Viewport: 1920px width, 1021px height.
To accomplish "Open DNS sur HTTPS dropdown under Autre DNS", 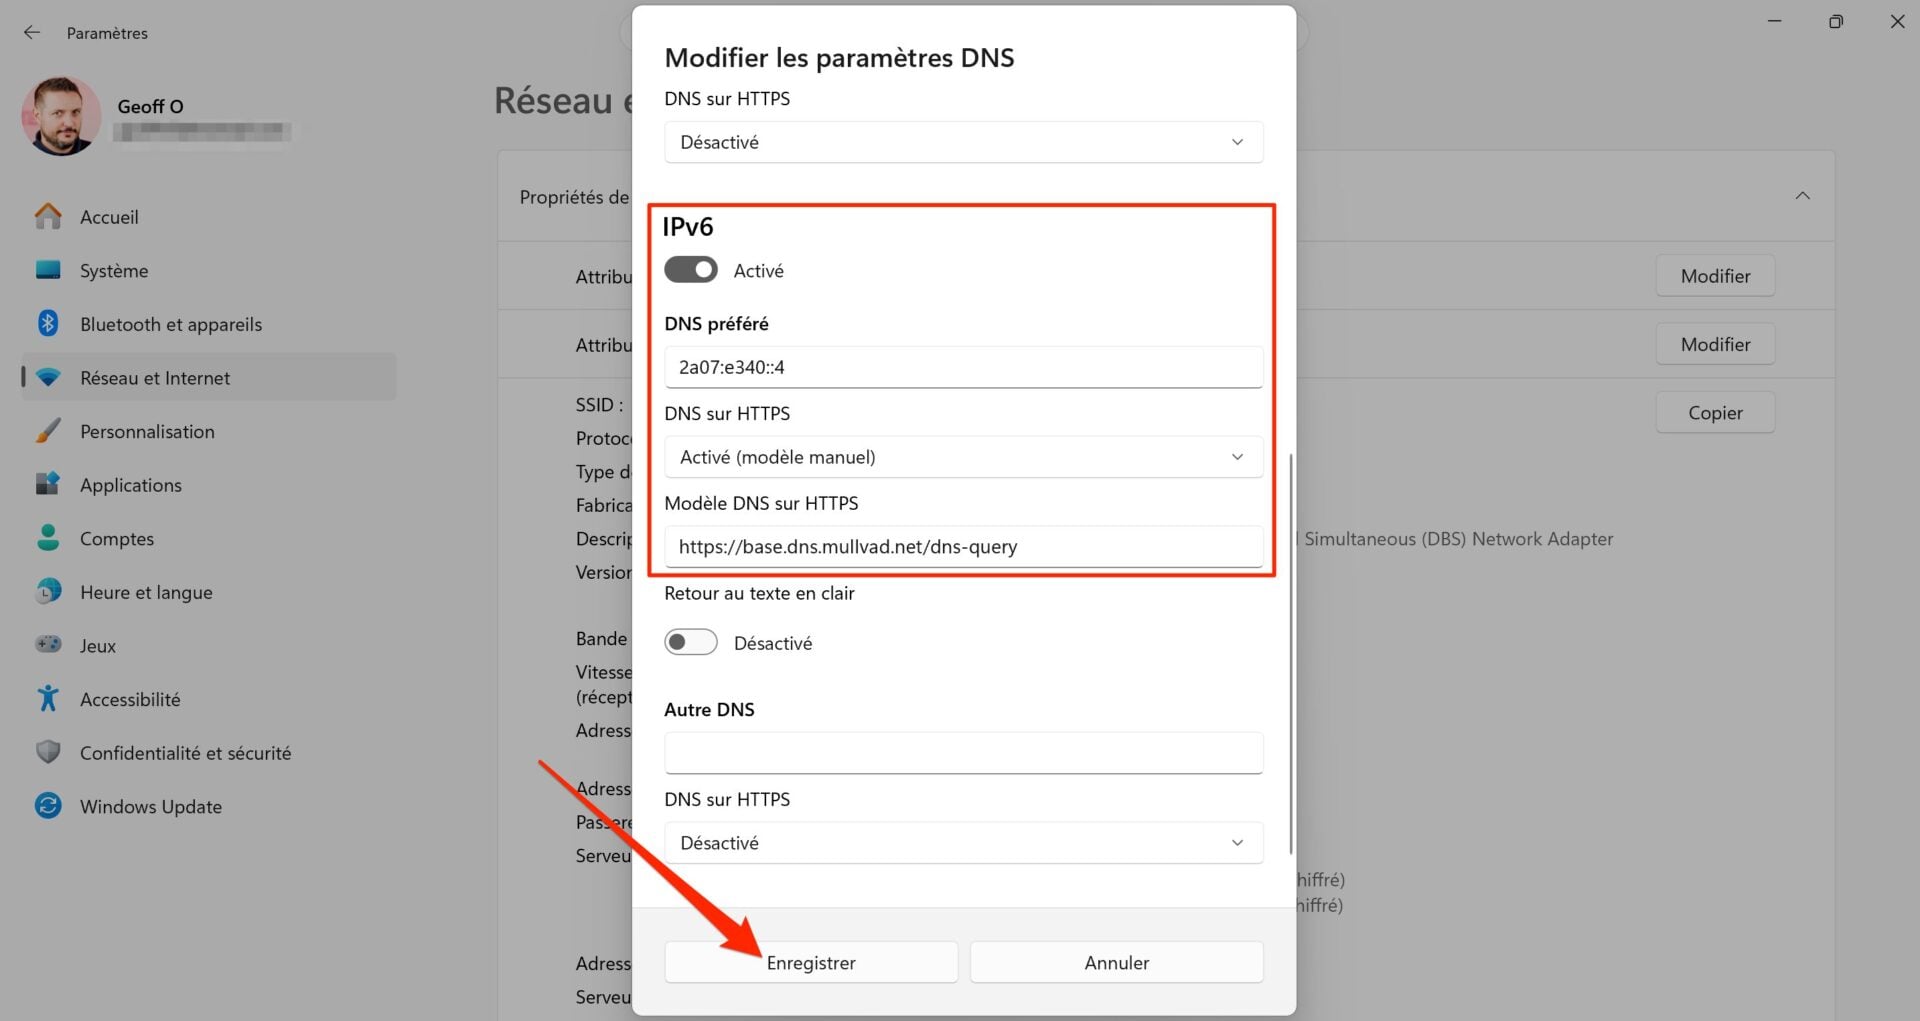I will pyautogui.click(x=963, y=843).
